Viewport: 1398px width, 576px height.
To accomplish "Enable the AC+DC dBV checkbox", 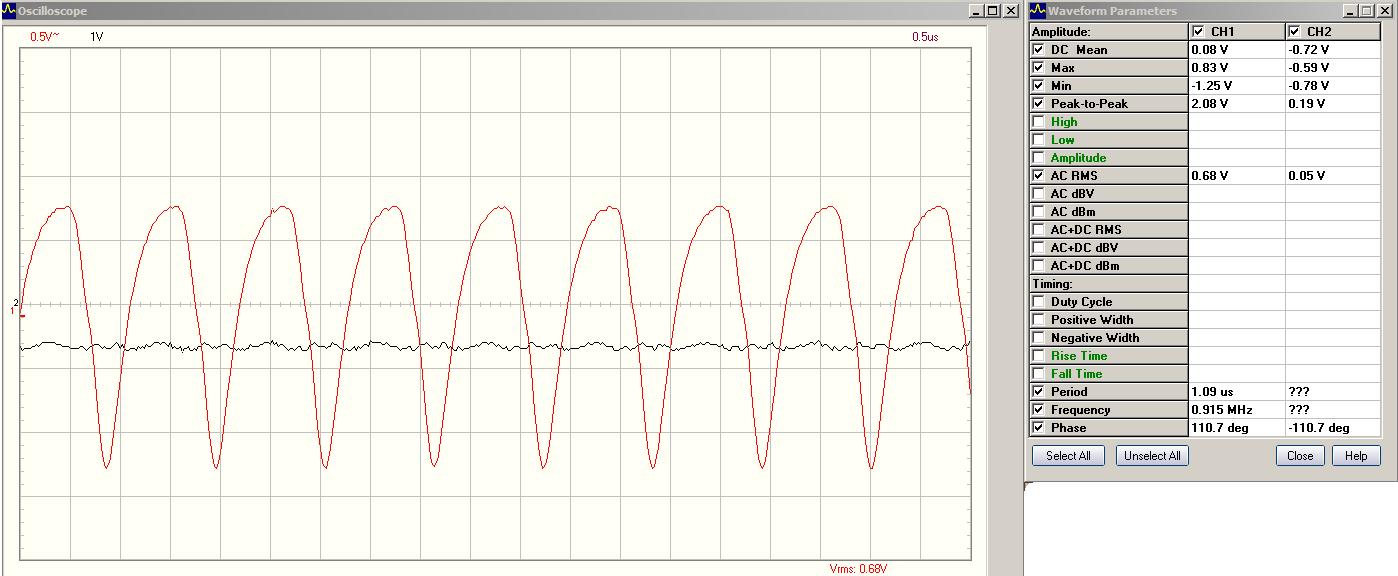I will pos(1037,247).
